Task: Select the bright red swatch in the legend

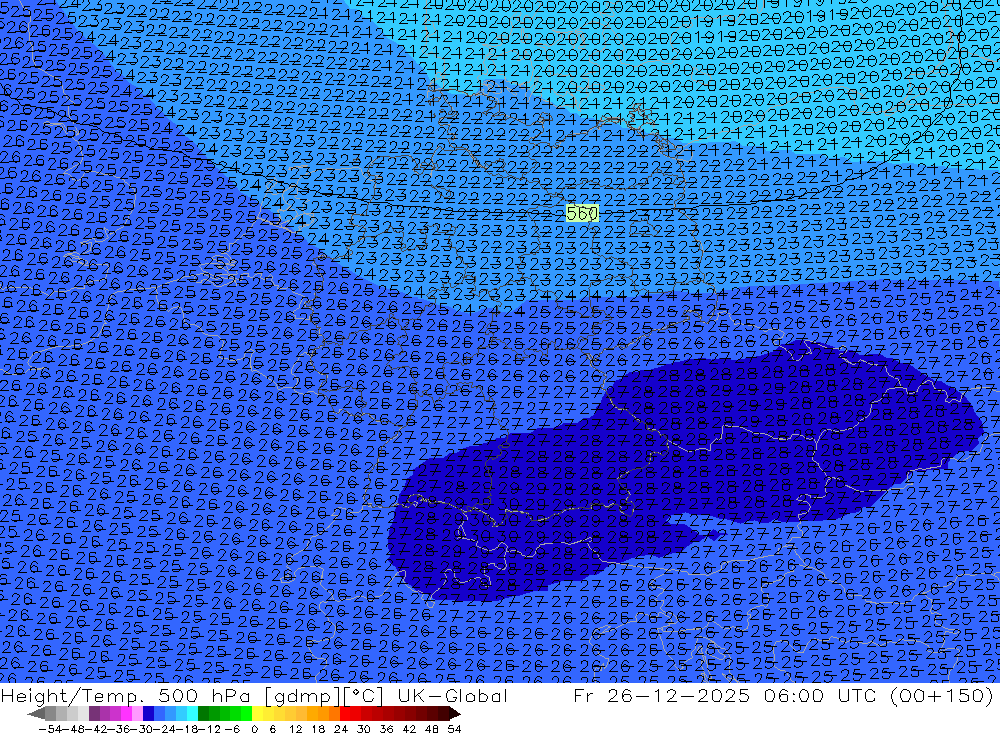Action: click(352, 713)
